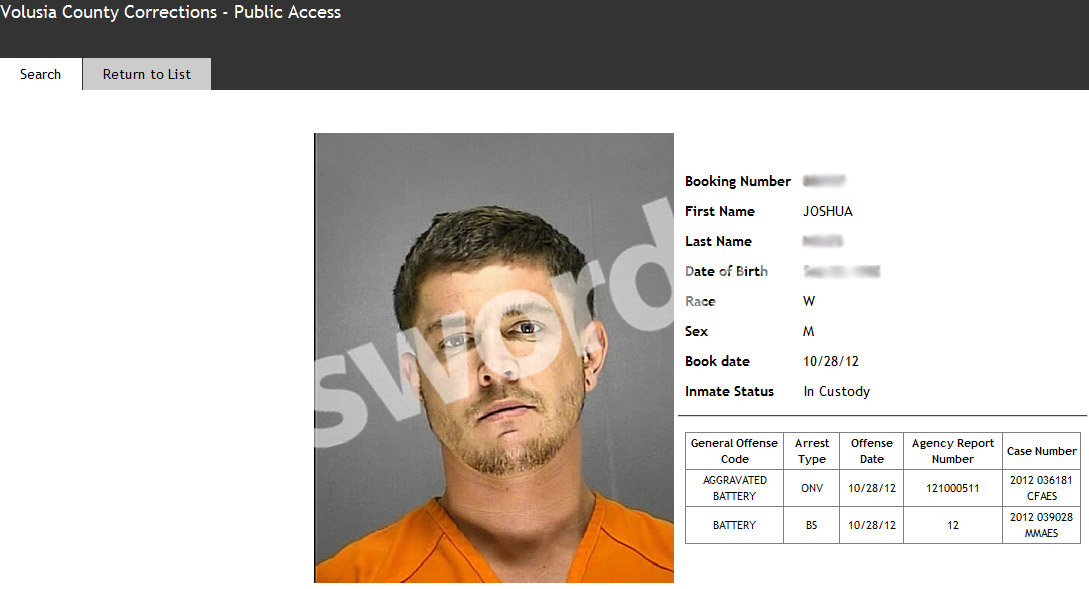Click the In Custody inmate status
Screen dimensions: 1089x589
[x=836, y=391]
